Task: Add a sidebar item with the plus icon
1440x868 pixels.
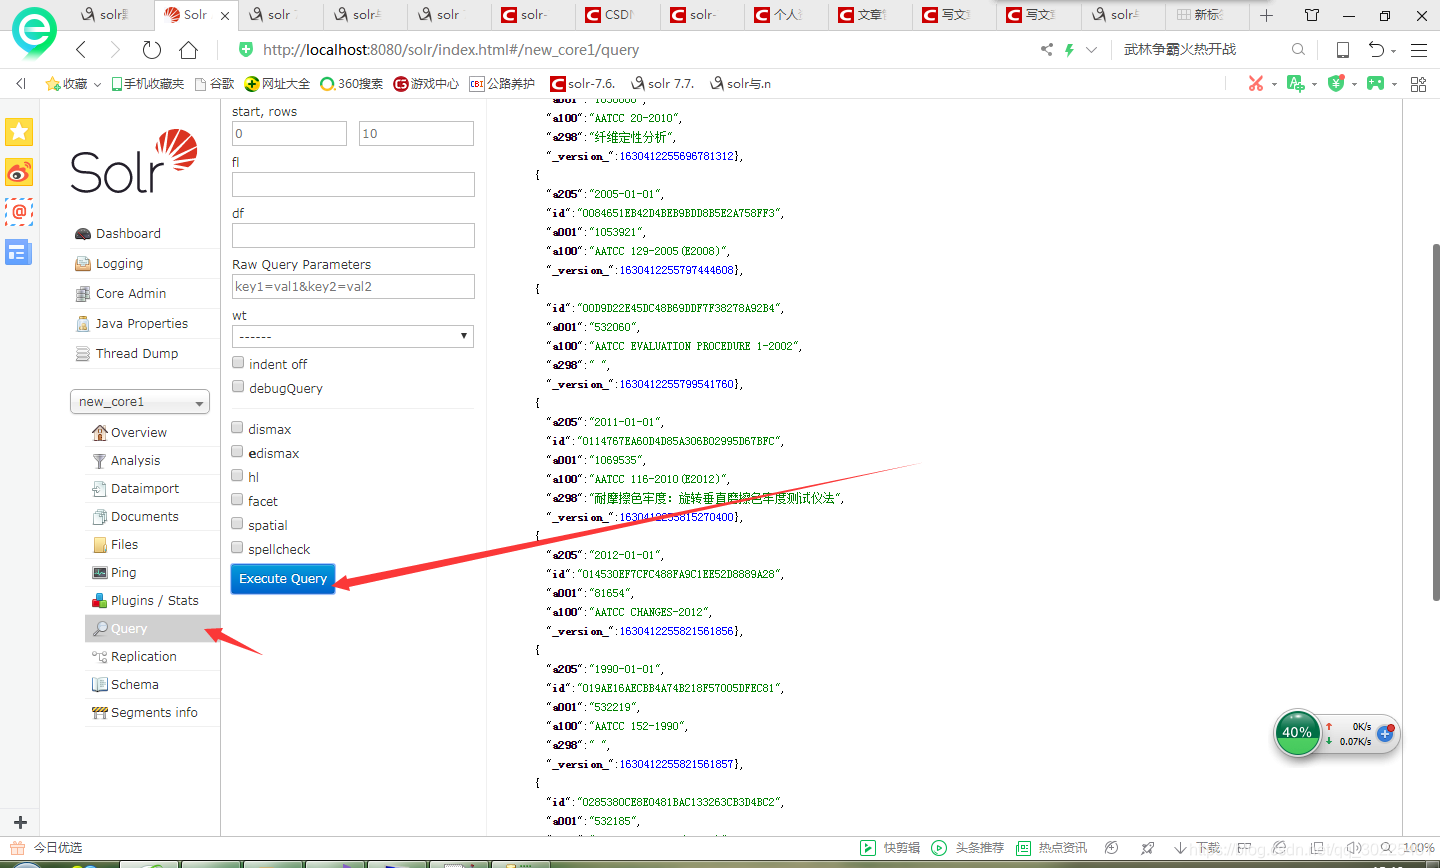Action: click(20, 822)
